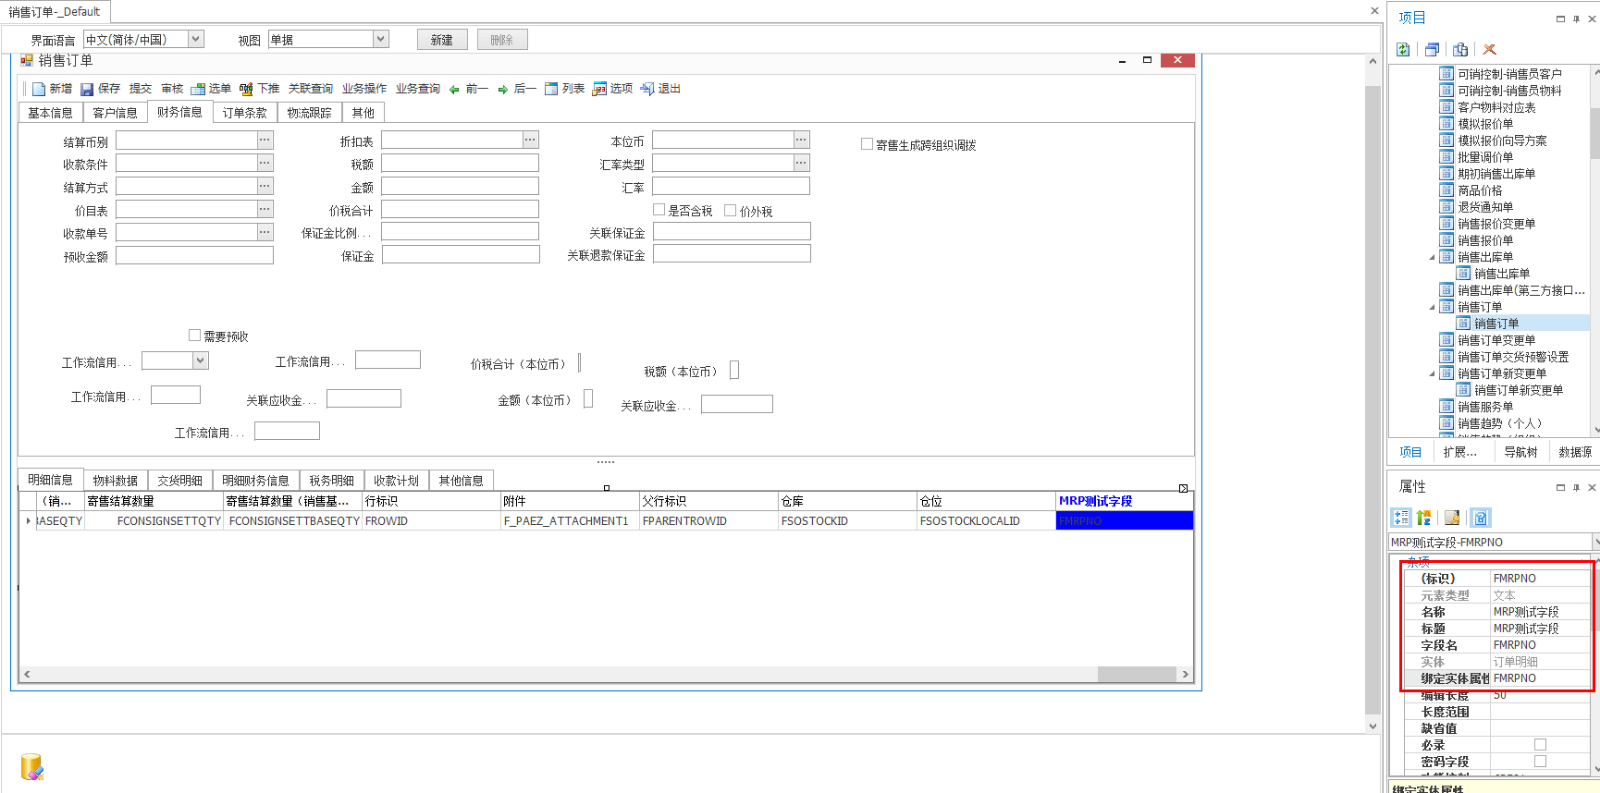Click the 新增 (New) document icon
The width and height of the screenshot is (1600, 793).
tap(39, 89)
